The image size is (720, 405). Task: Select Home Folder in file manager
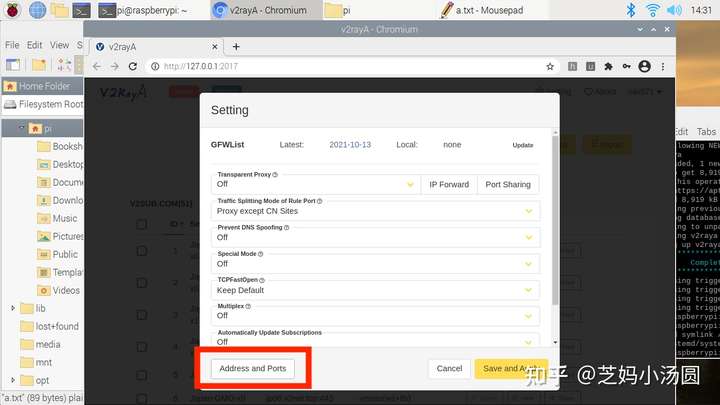point(43,86)
